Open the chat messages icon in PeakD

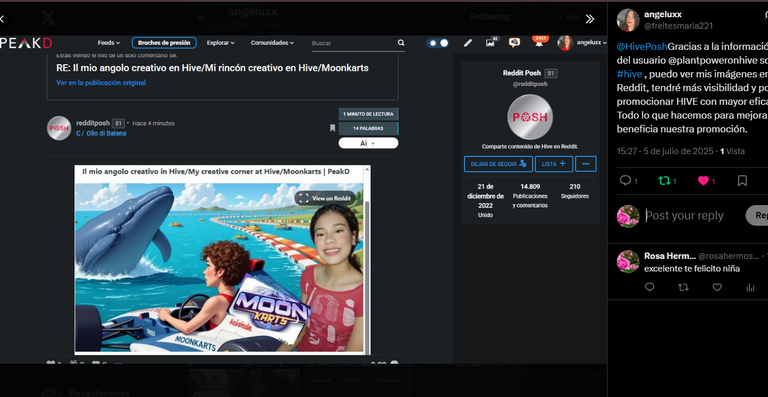click(514, 43)
